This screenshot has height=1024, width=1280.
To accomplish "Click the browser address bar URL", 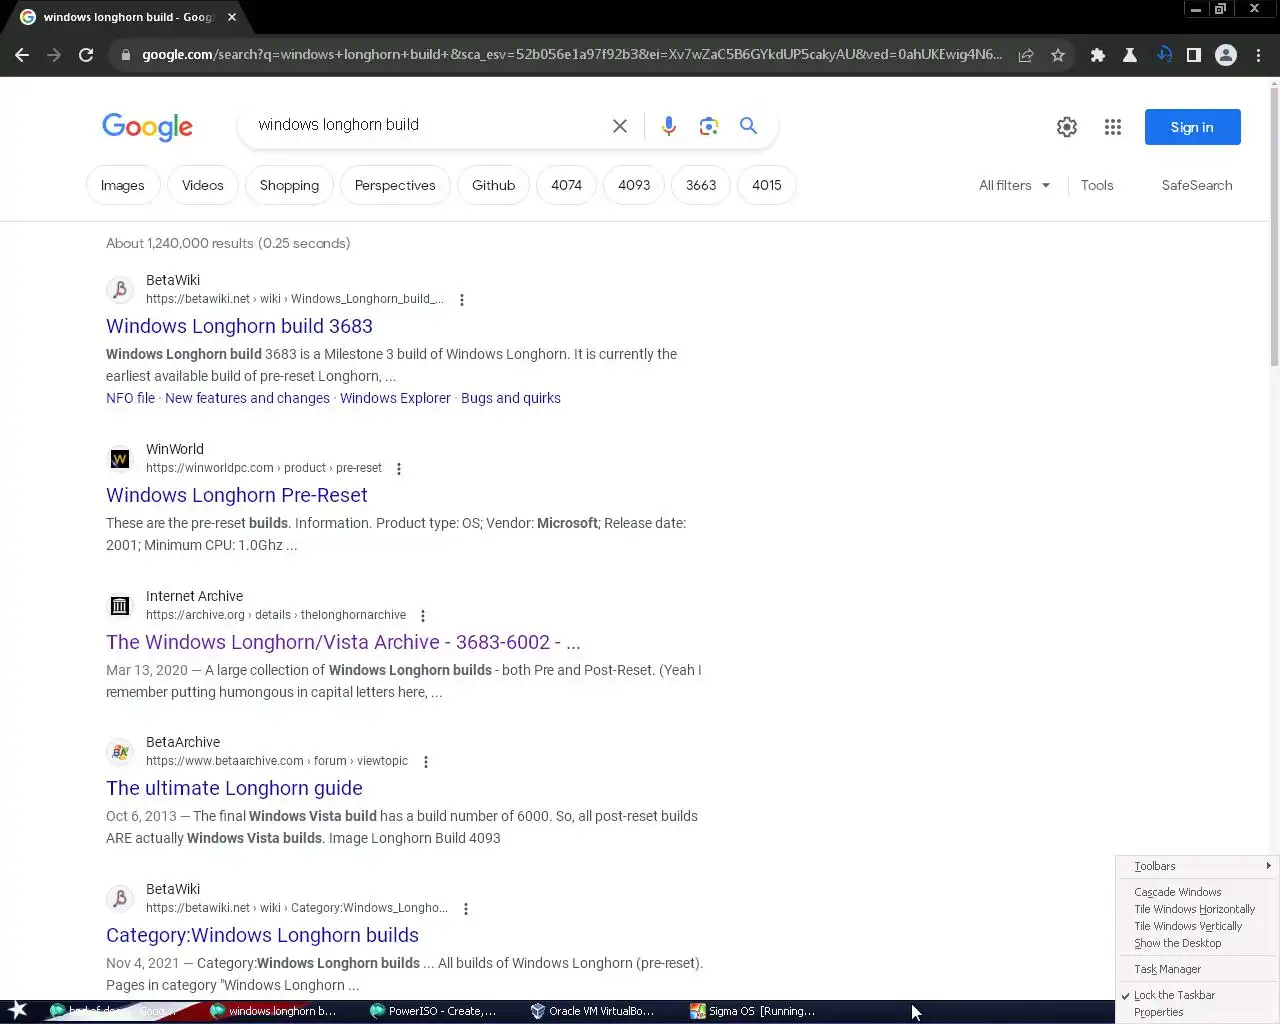I will point(571,55).
